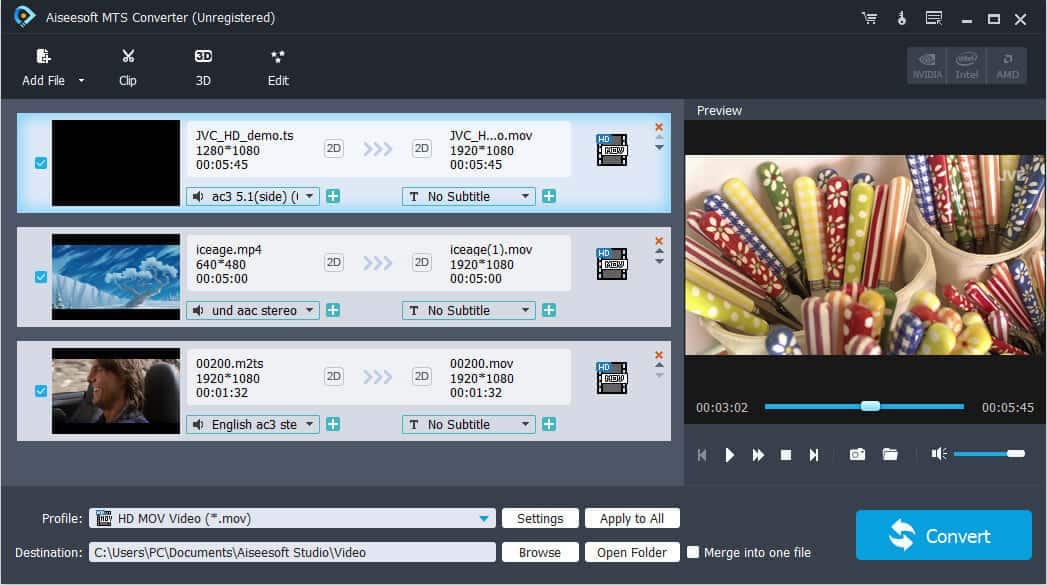The width and height of the screenshot is (1047, 585).
Task: Click source 2D icon for 00200.m2ts
Action: (x=333, y=377)
